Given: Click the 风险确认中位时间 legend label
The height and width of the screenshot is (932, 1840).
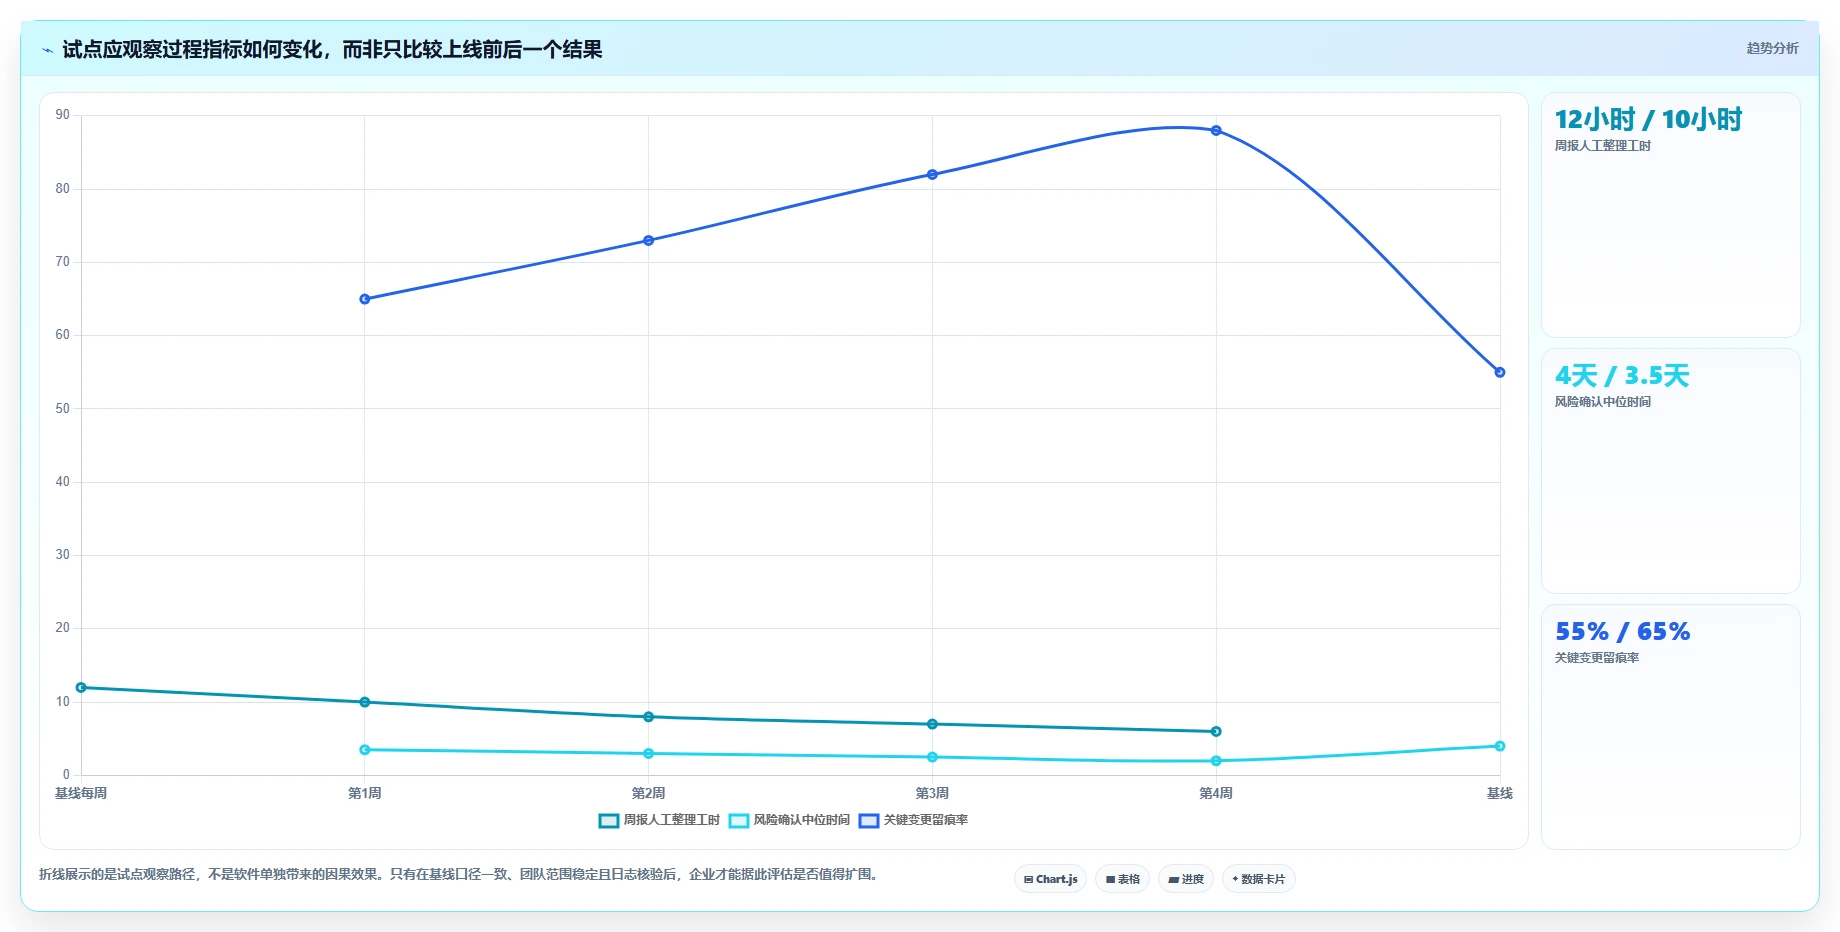Looking at the screenshot, I should tap(801, 820).
